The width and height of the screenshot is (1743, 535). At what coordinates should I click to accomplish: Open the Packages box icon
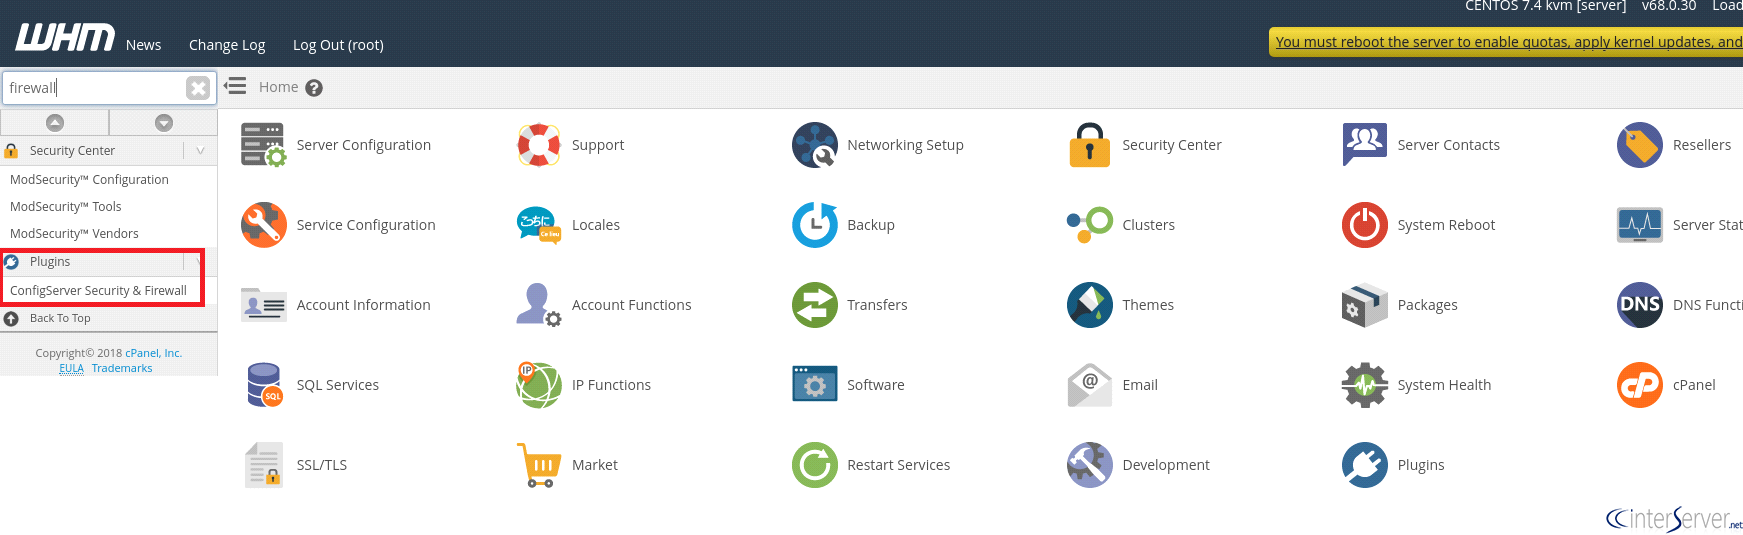[1365, 305]
